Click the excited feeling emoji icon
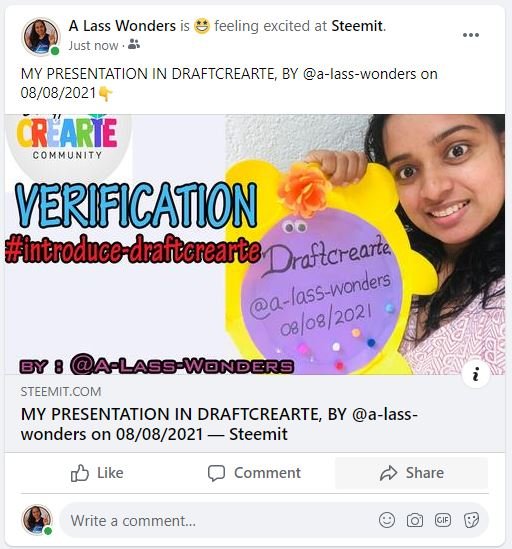512x549 pixels. (202, 26)
